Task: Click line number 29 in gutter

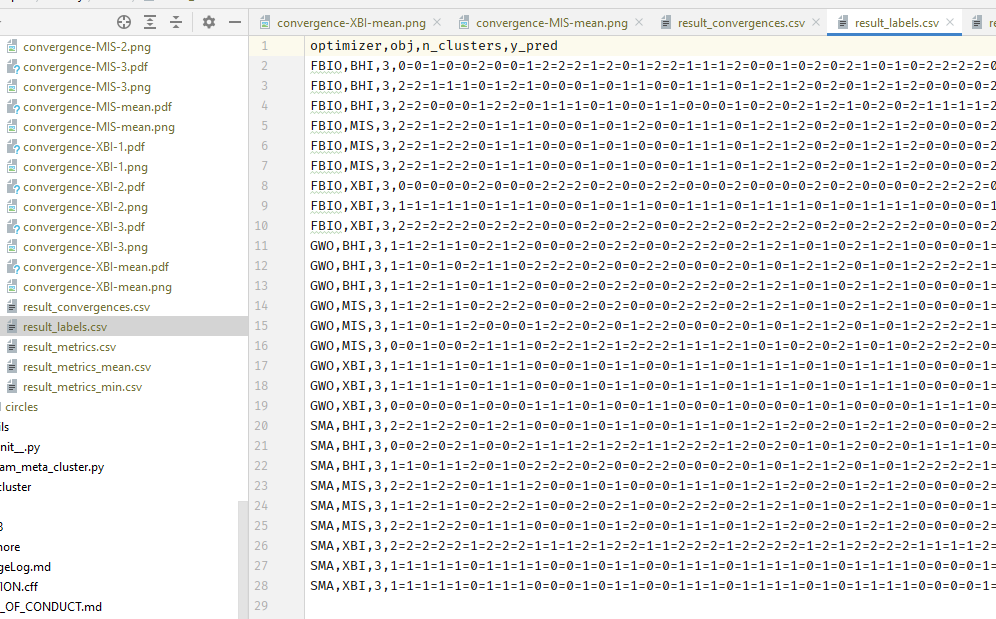Action: coord(261,606)
